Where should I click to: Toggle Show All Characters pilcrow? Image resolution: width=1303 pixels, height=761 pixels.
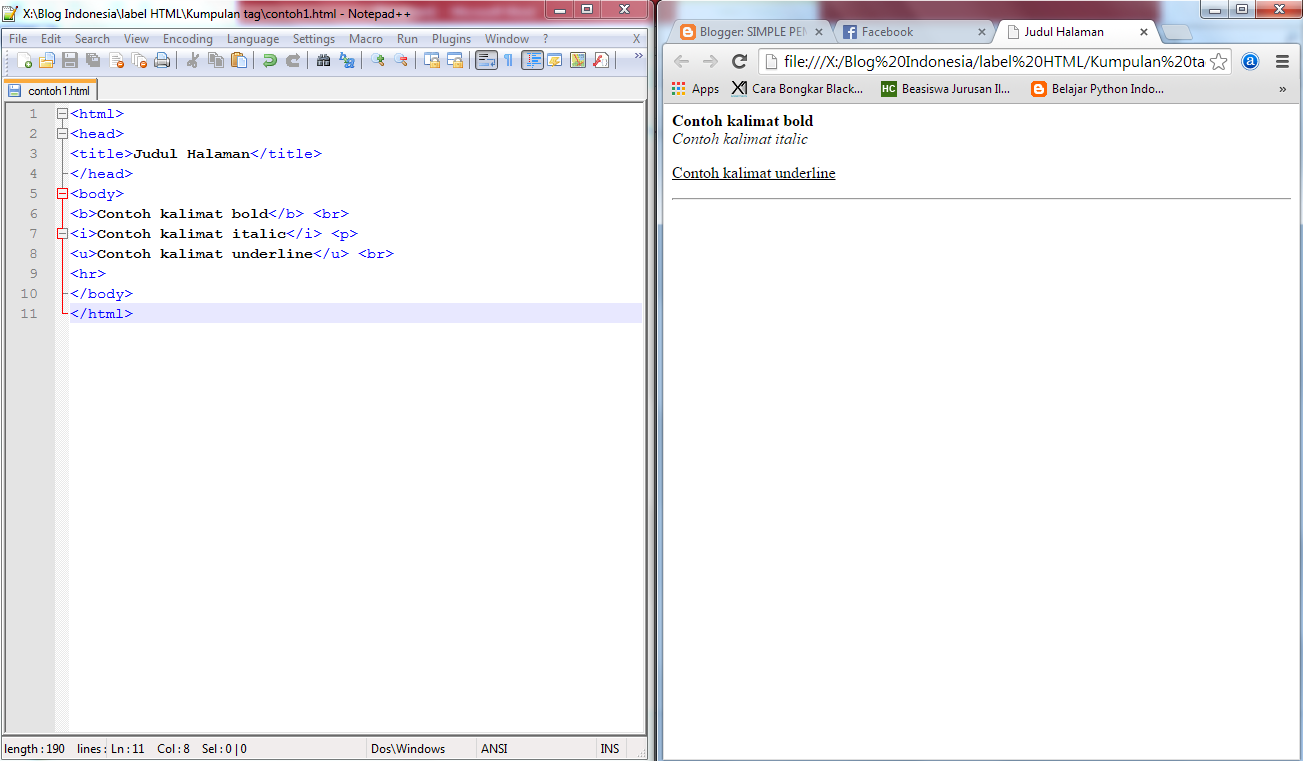click(509, 61)
